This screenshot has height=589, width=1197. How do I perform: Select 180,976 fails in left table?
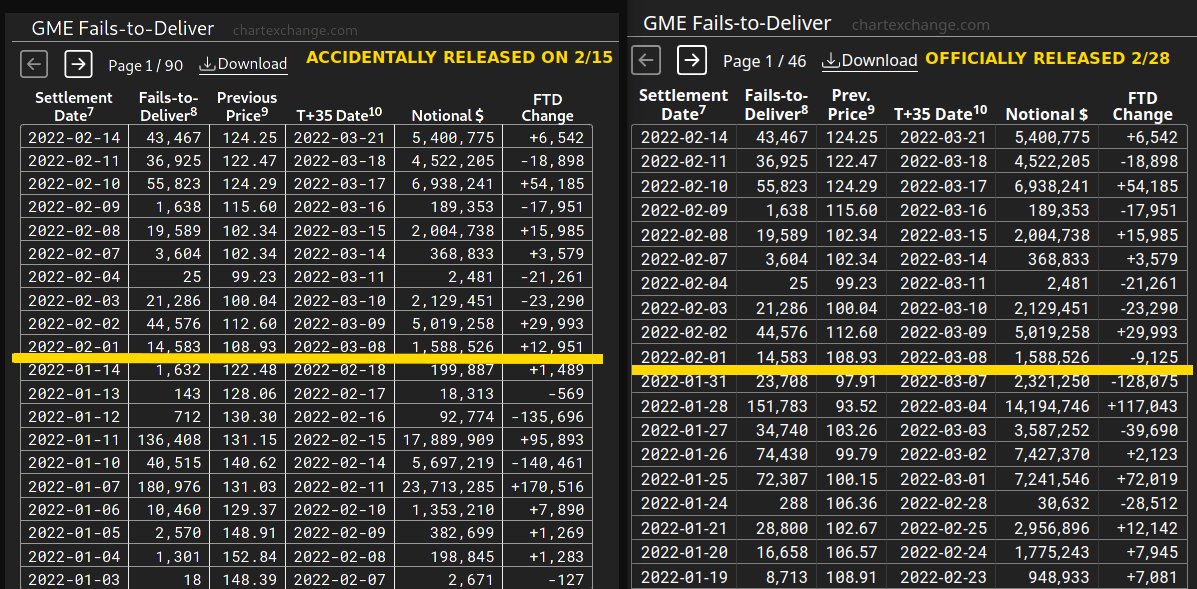pyautogui.click(x=169, y=486)
